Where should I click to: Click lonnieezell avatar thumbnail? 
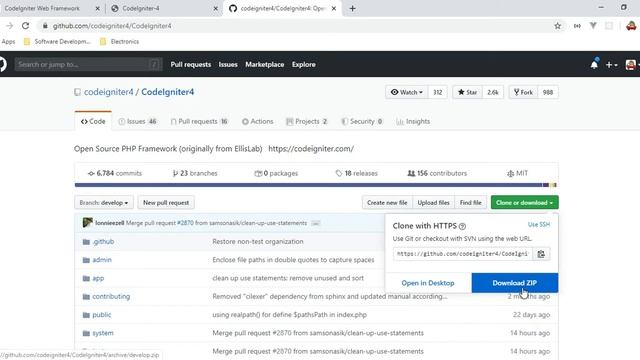87,222
